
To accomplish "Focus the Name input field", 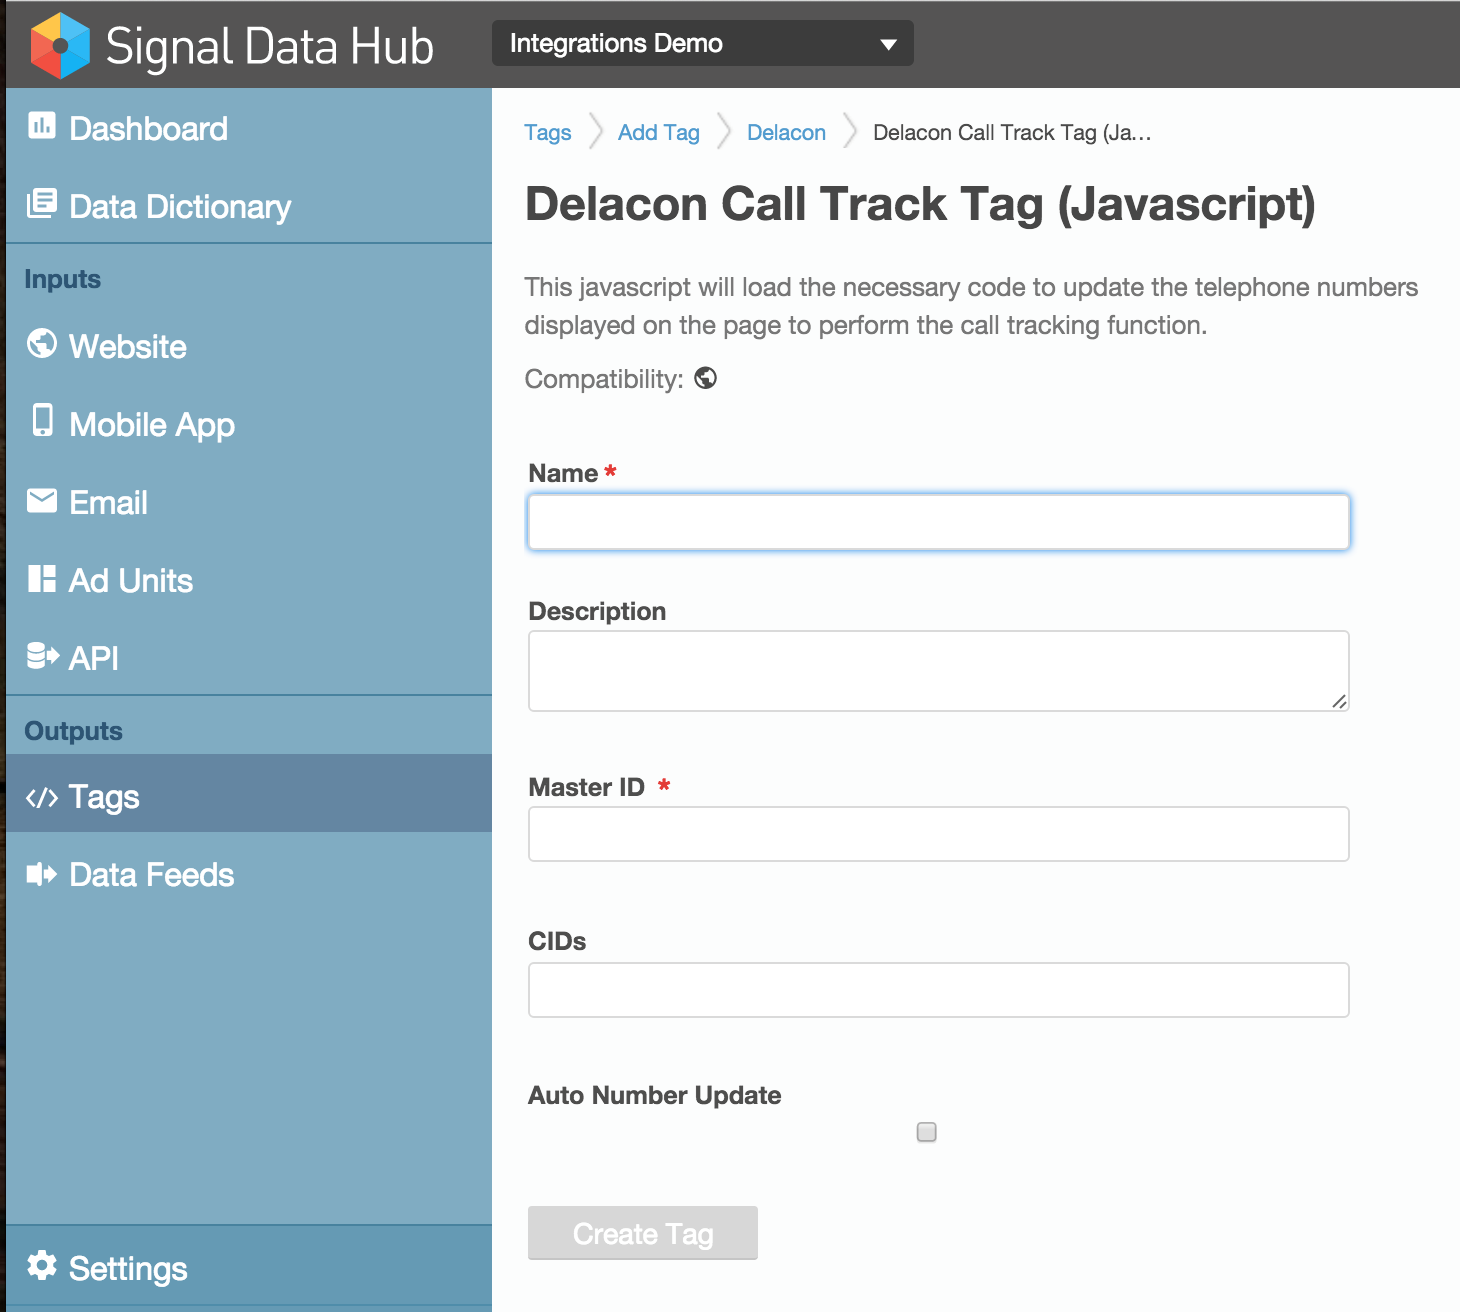I will [x=939, y=522].
